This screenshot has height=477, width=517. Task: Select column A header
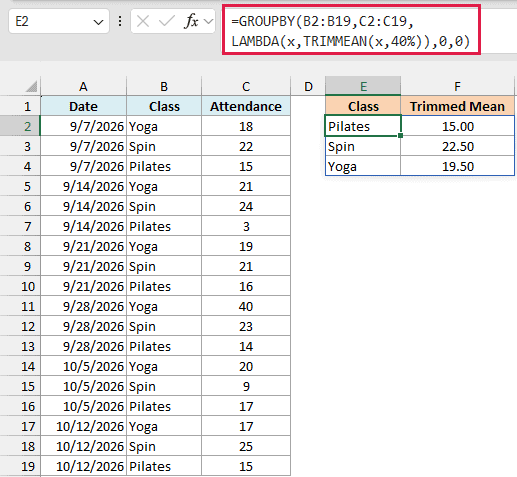(x=83, y=87)
